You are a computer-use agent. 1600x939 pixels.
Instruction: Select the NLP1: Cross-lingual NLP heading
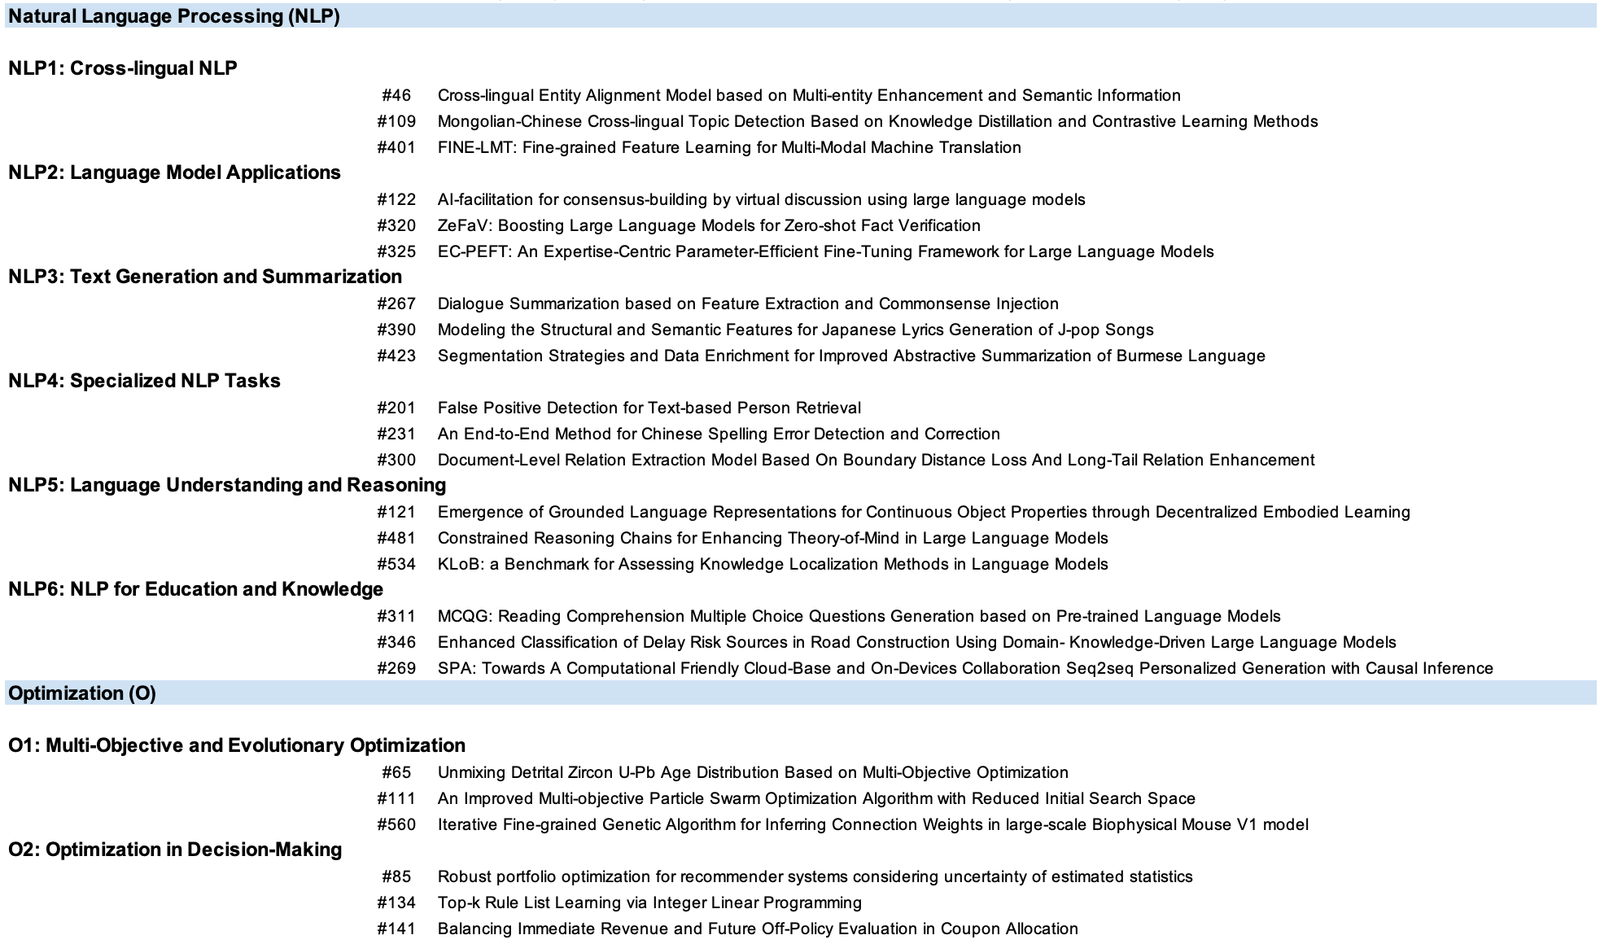click(x=123, y=68)
